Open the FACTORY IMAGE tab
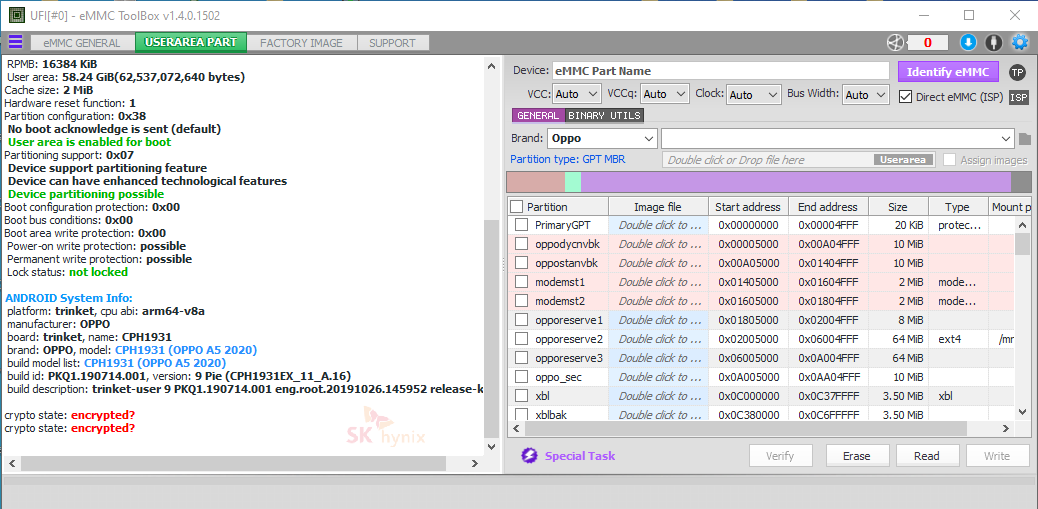Image resolution: width=1038 pixels, height=509 pixels. pos(301,43)
